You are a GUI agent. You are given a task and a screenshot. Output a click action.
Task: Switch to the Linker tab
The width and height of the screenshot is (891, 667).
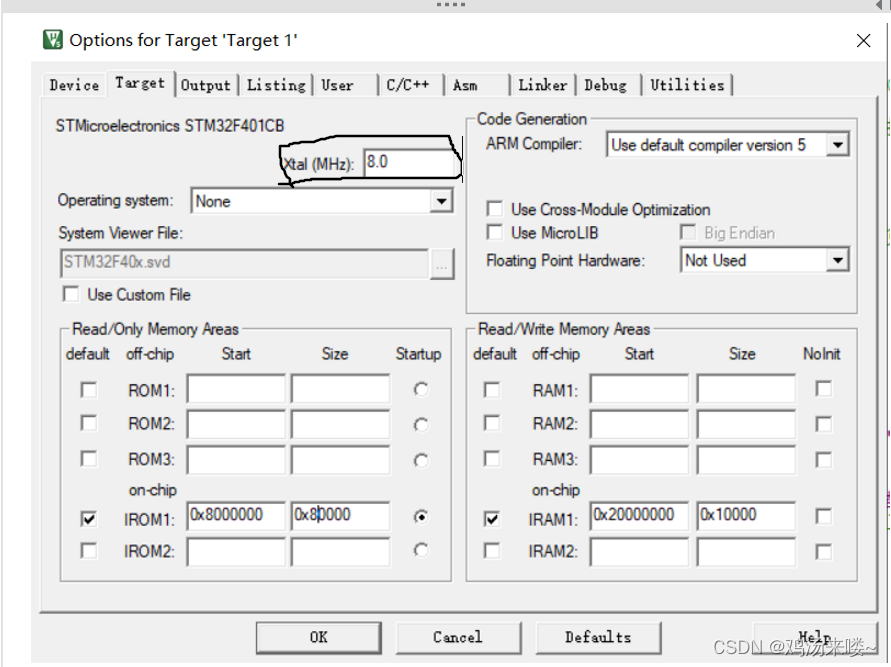click(543, 85)
